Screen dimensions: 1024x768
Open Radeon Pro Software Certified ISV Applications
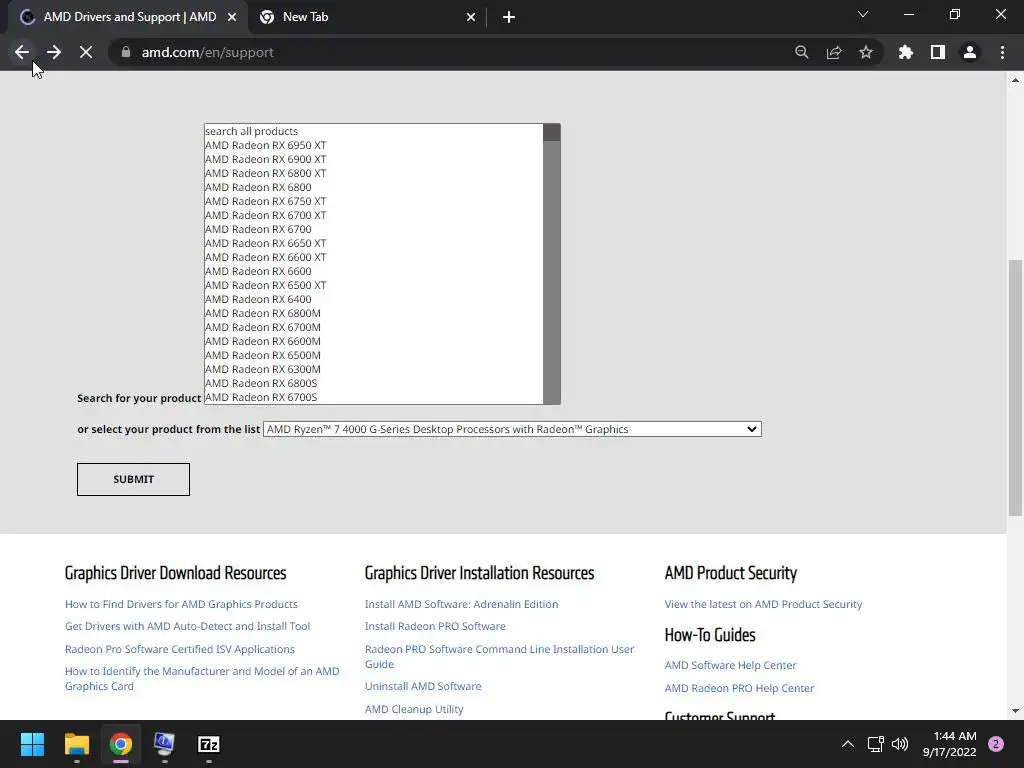point(180,649)
